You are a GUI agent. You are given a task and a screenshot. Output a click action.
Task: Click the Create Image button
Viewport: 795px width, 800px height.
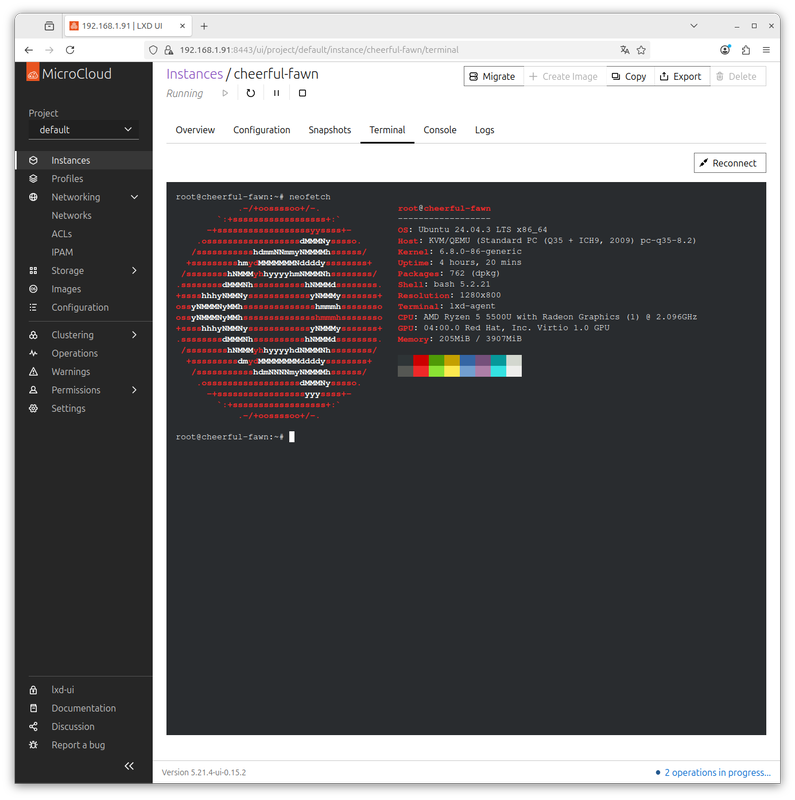click(564, 77)
